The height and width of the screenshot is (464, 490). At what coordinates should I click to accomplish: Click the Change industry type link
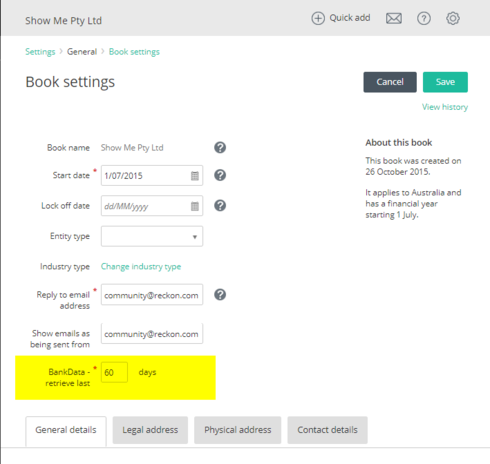tap(141, 267)
